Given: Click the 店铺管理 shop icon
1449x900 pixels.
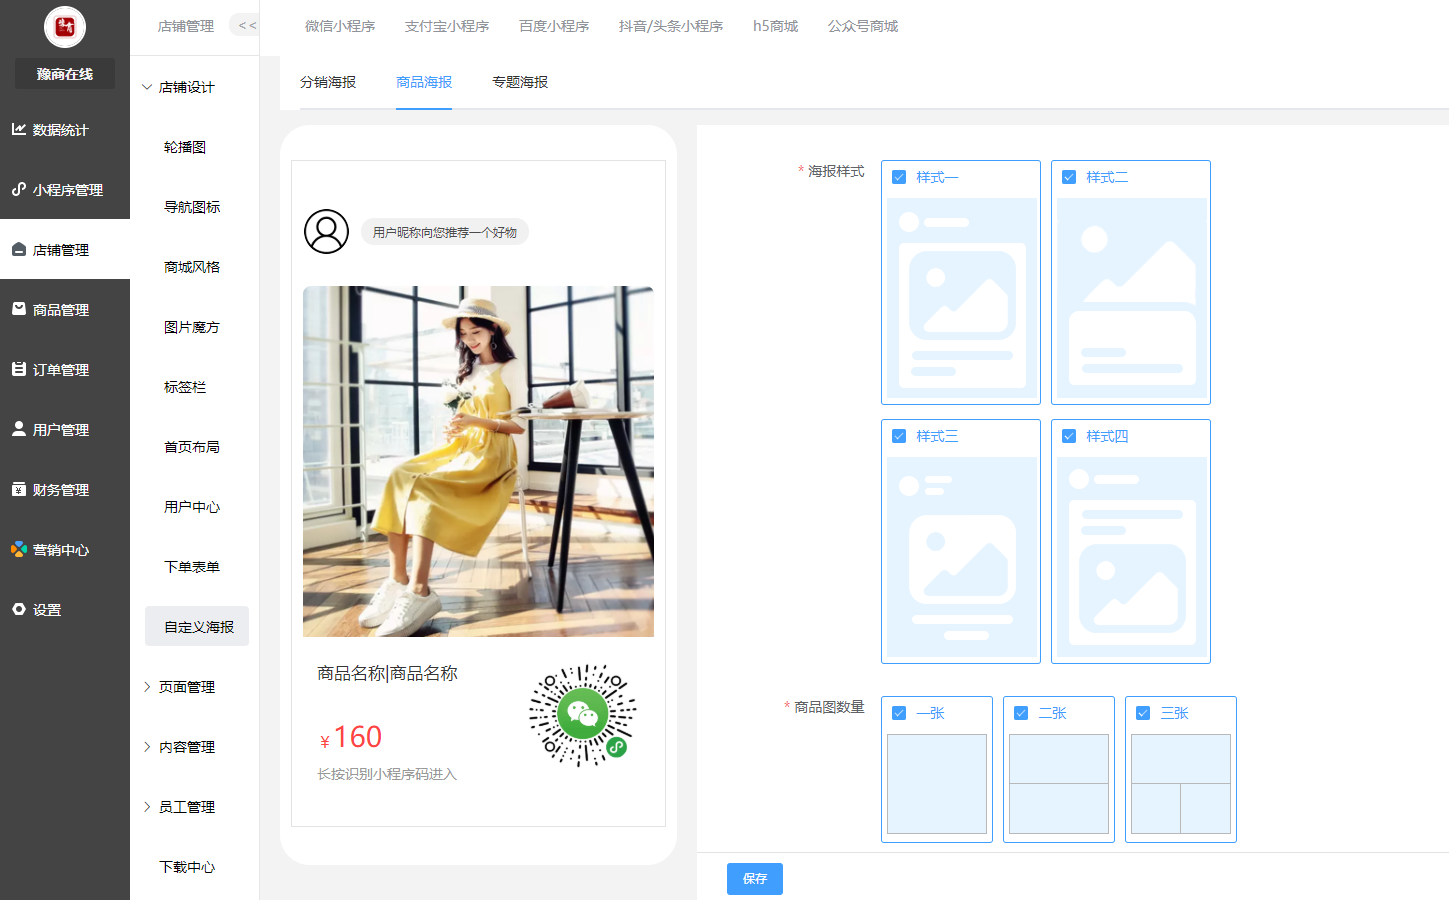Looking at the screenshot, I should (x=19, y=249).
